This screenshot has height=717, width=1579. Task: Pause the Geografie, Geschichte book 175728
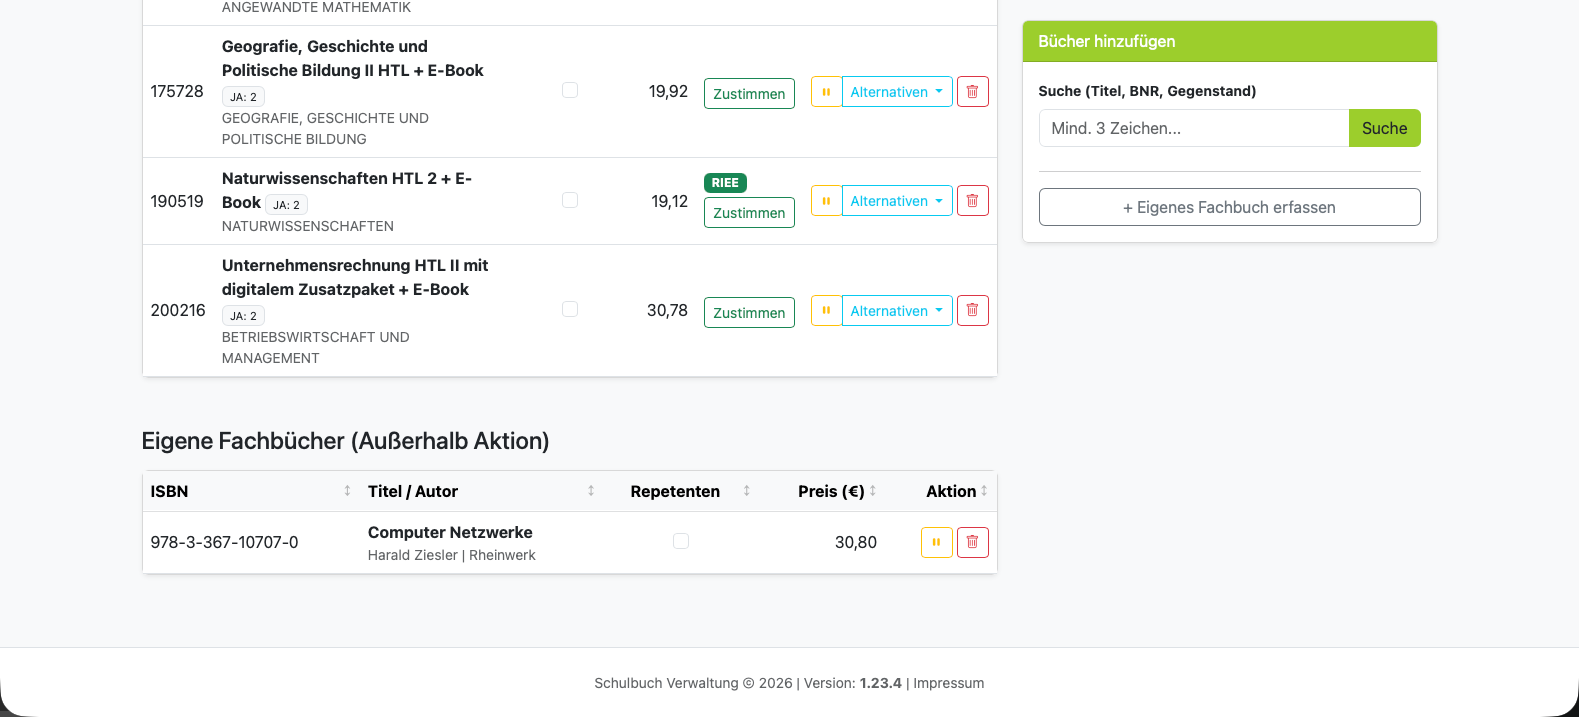pyautogui.click(x=826, y=92)
